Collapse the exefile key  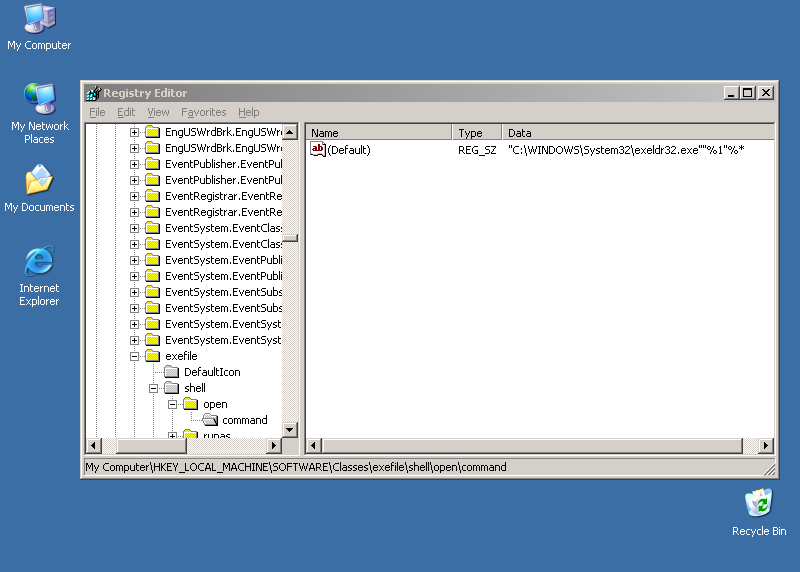134,356
